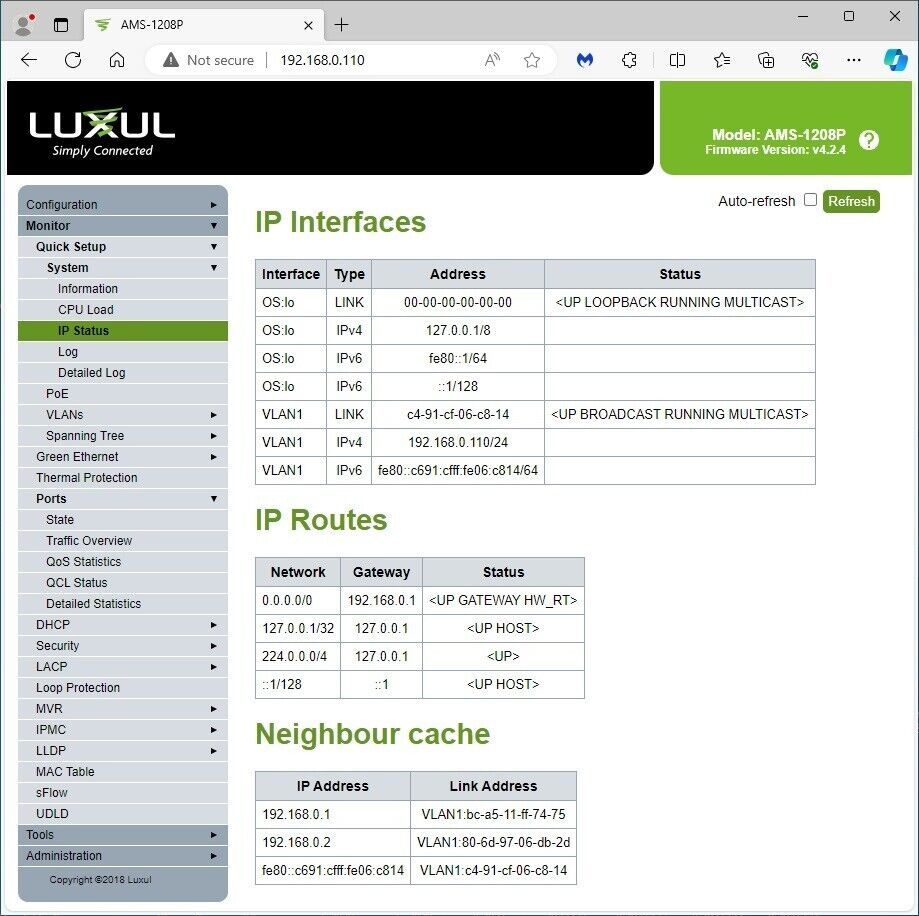Open the Information page

coord(123,289)
